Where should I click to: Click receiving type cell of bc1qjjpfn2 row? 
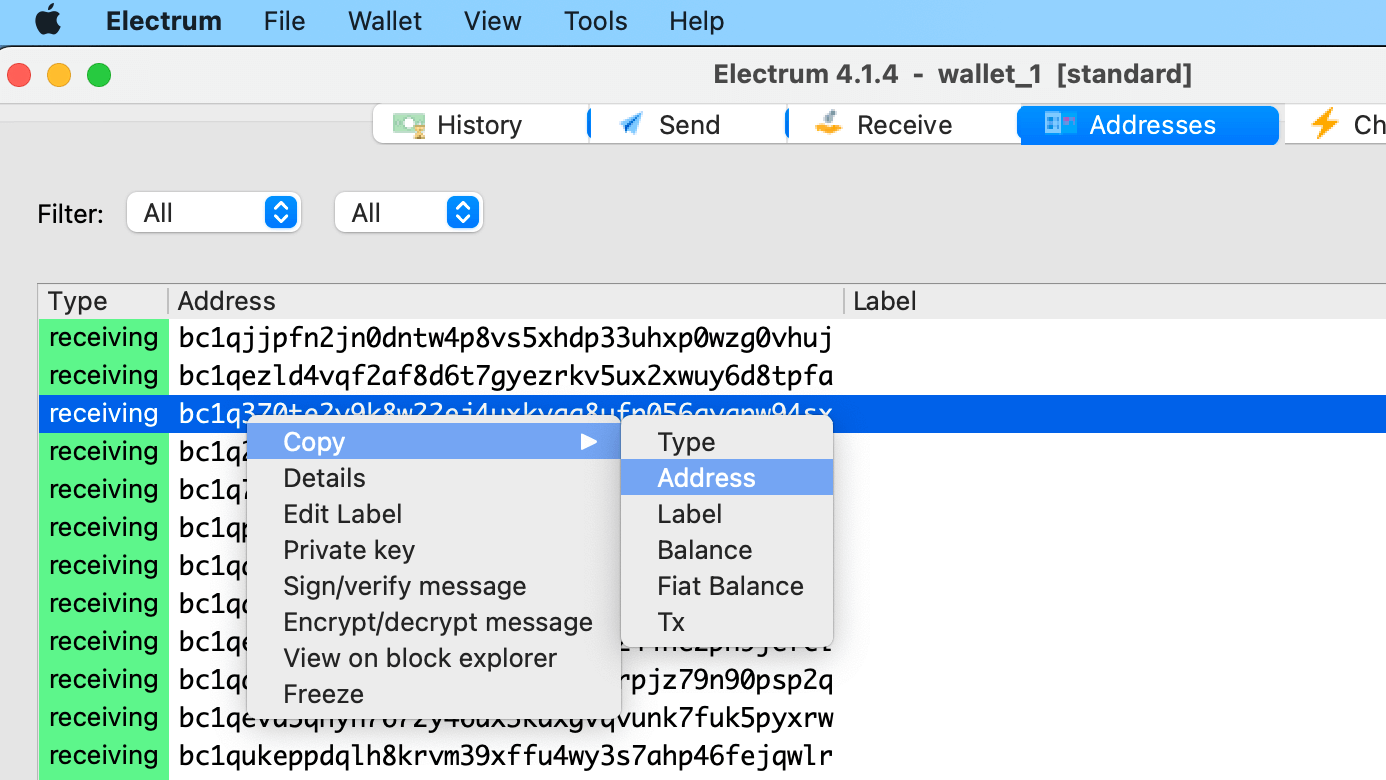tap(103, 338)
